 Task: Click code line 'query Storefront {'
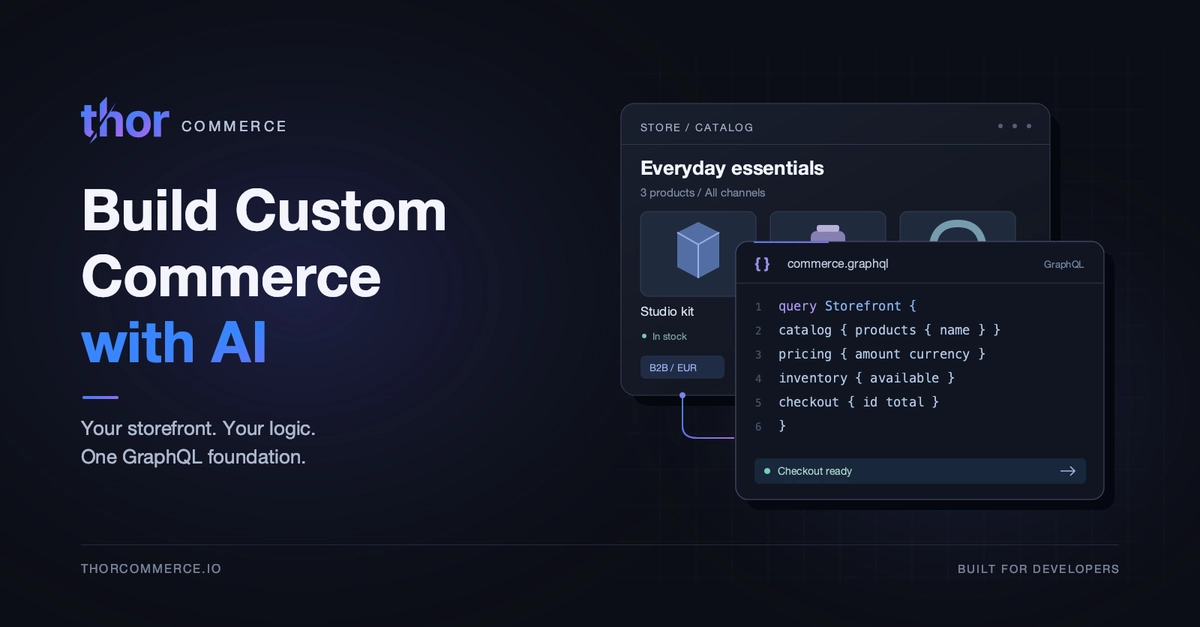pos(847,306)
